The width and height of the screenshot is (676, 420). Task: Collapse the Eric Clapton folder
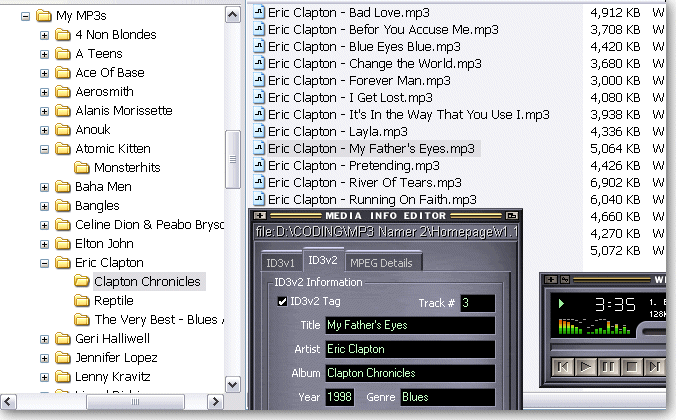click(44, 263)
